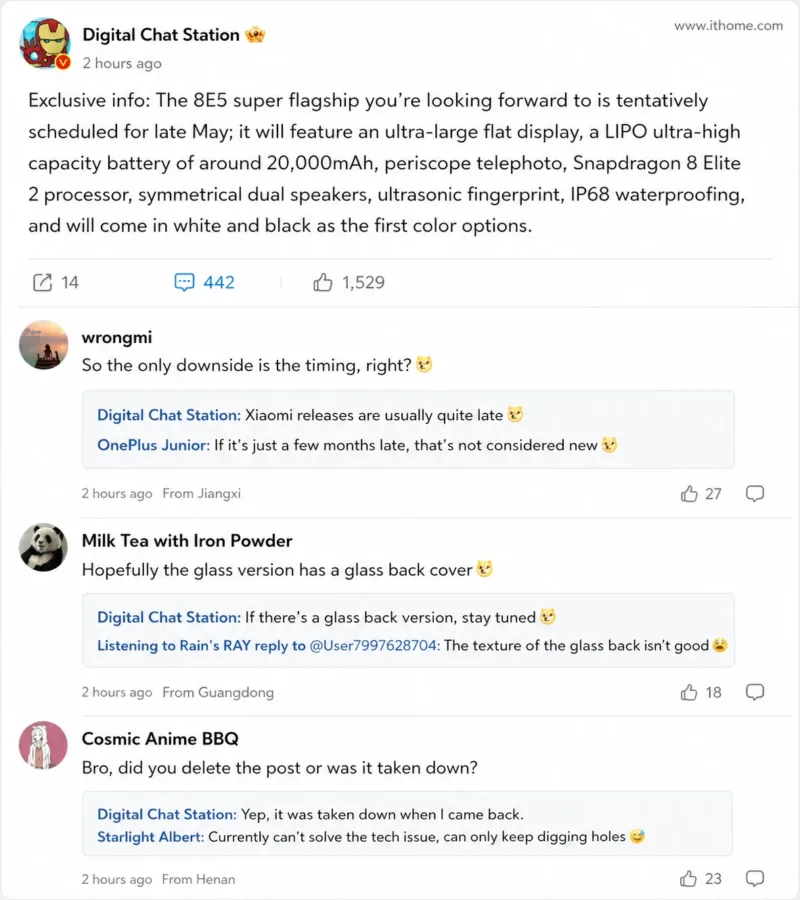
Task: Like wrongmi's comment with 27 likes
Action: (689, 493)
